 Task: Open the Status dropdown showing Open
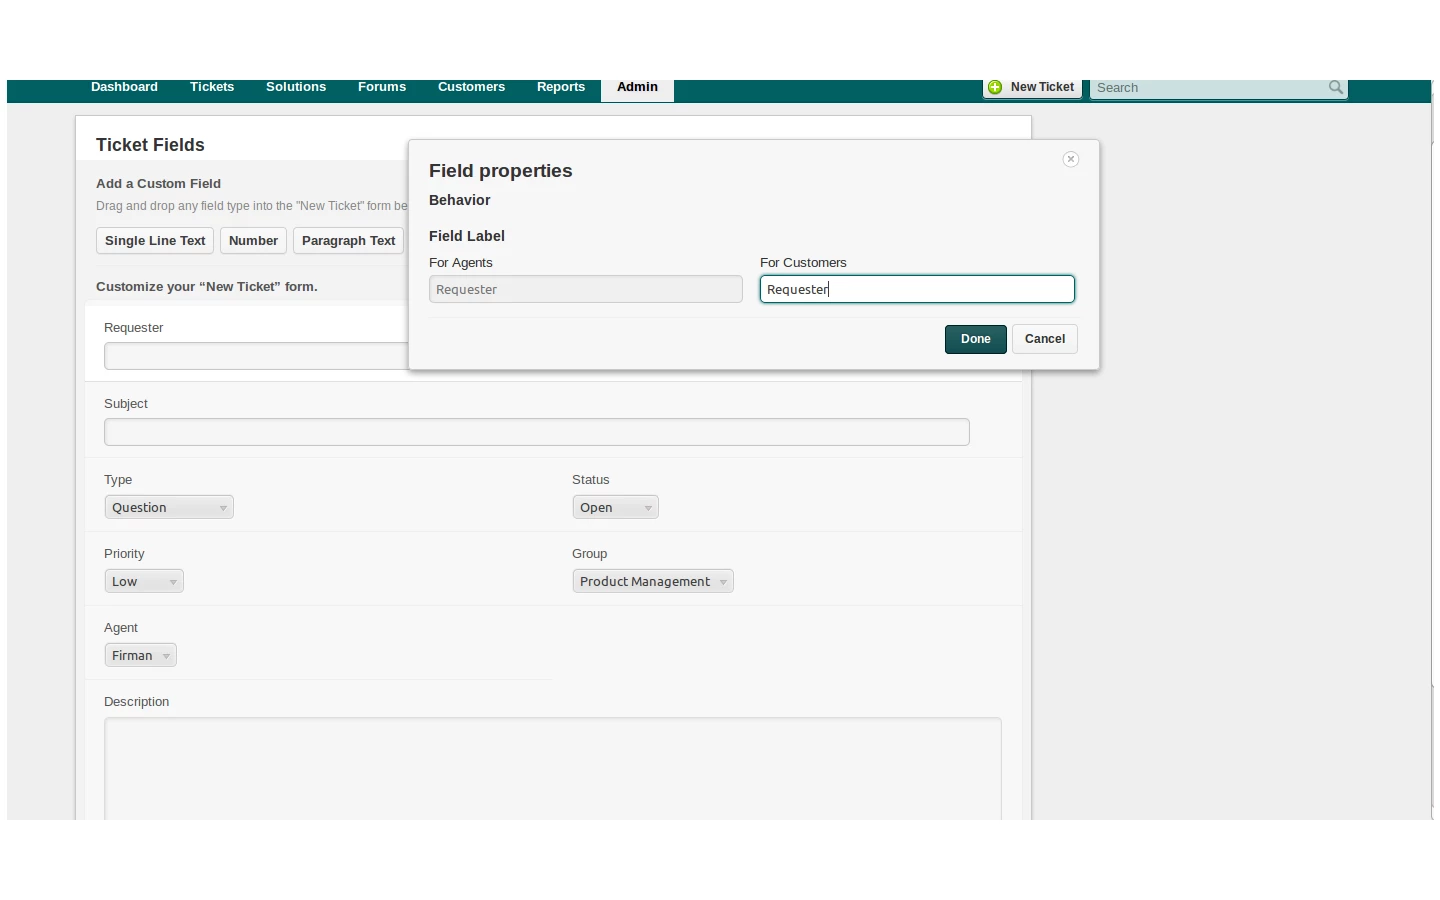[616, 507]
